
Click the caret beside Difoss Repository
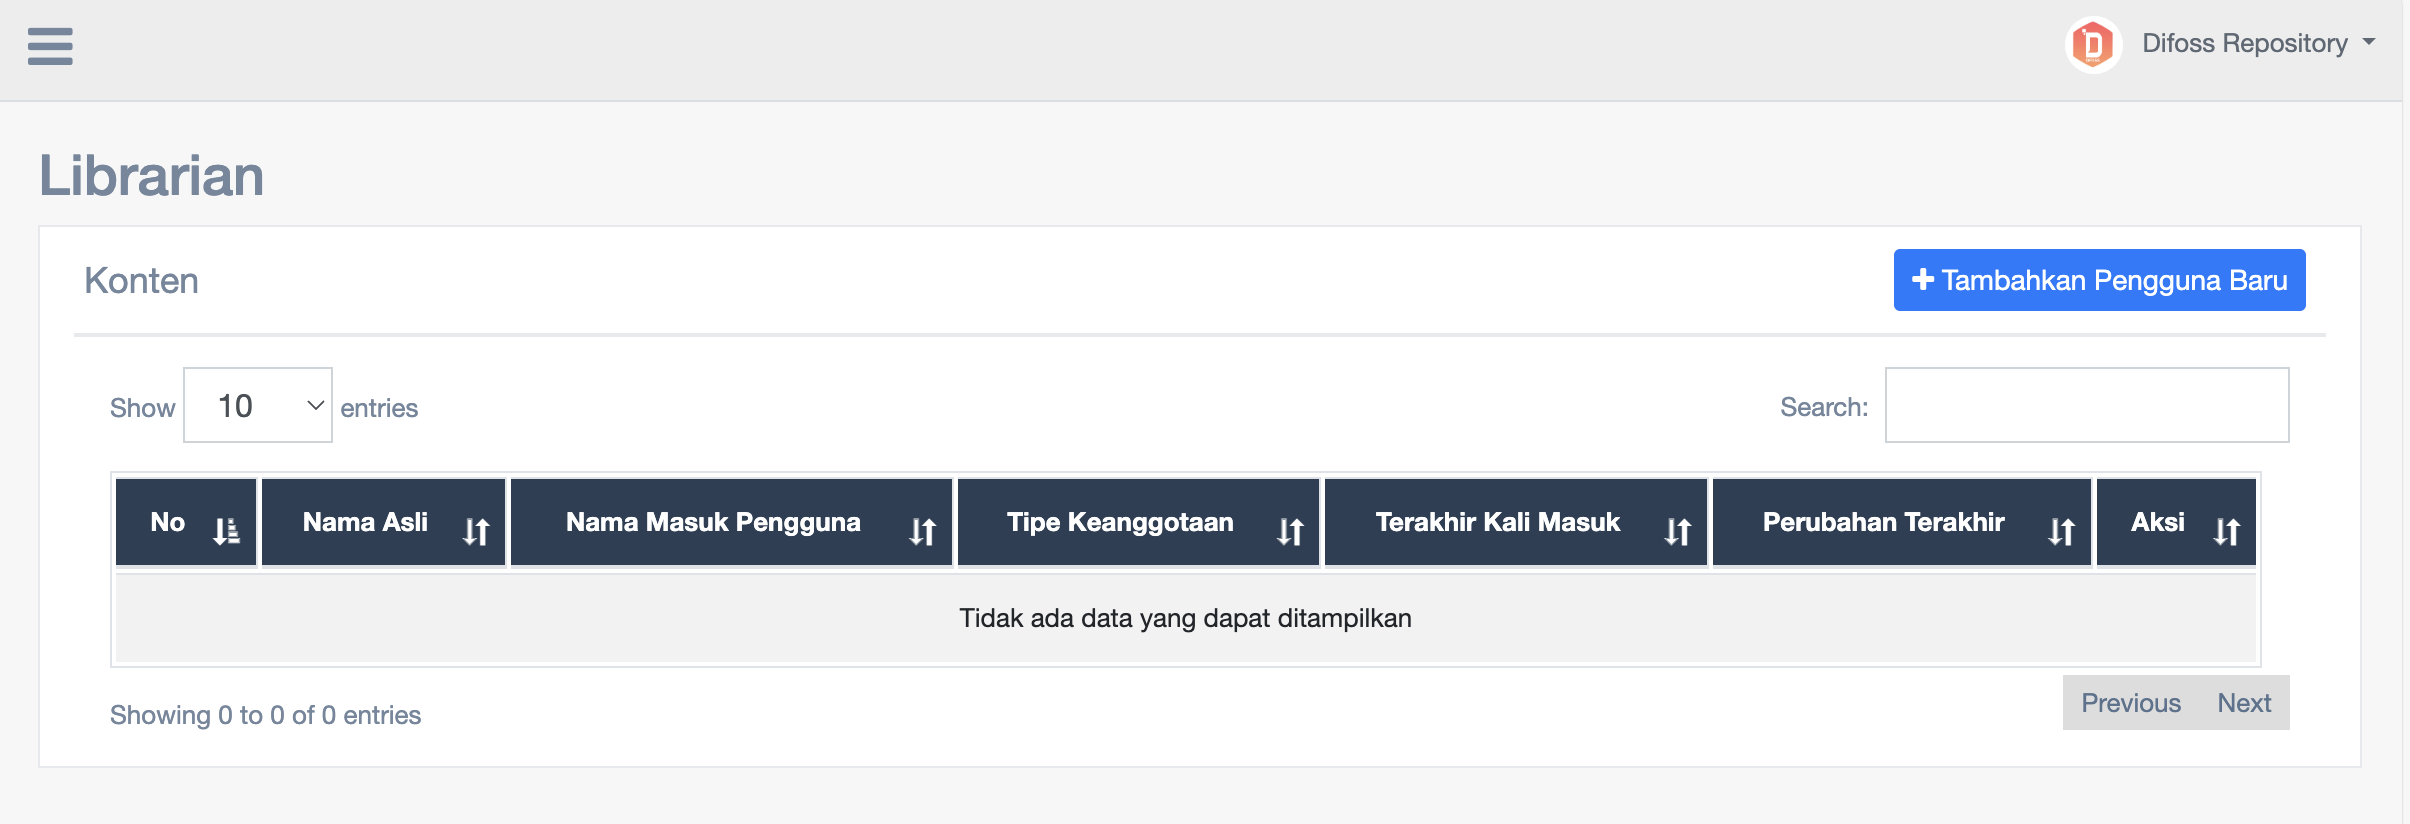click(x=2369, y=42)
